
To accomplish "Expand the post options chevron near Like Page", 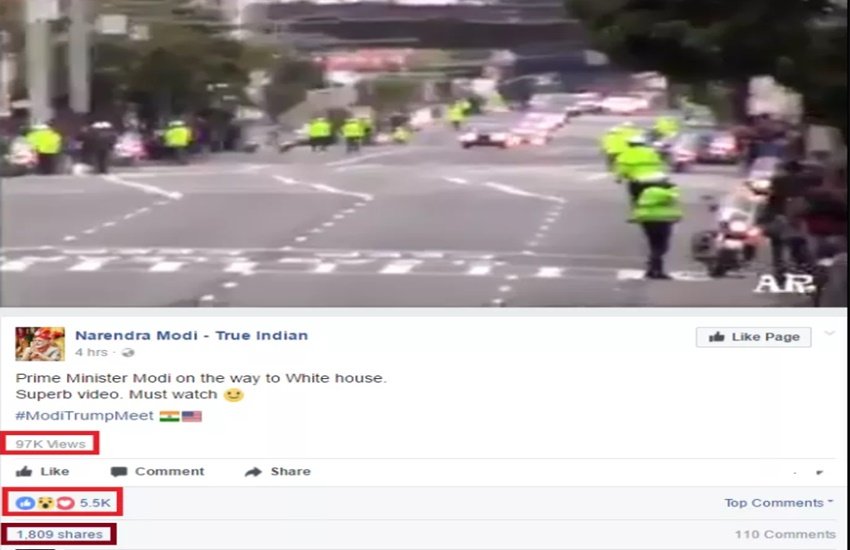I will (x=829, y=333).
